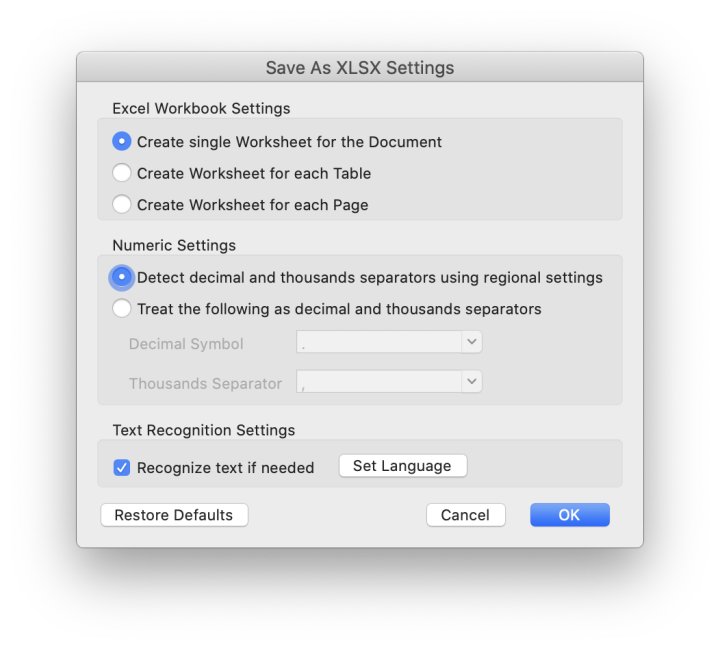Click the Excel Workbook Settings heading
720x649 pixels.
(x=201, y=108)
